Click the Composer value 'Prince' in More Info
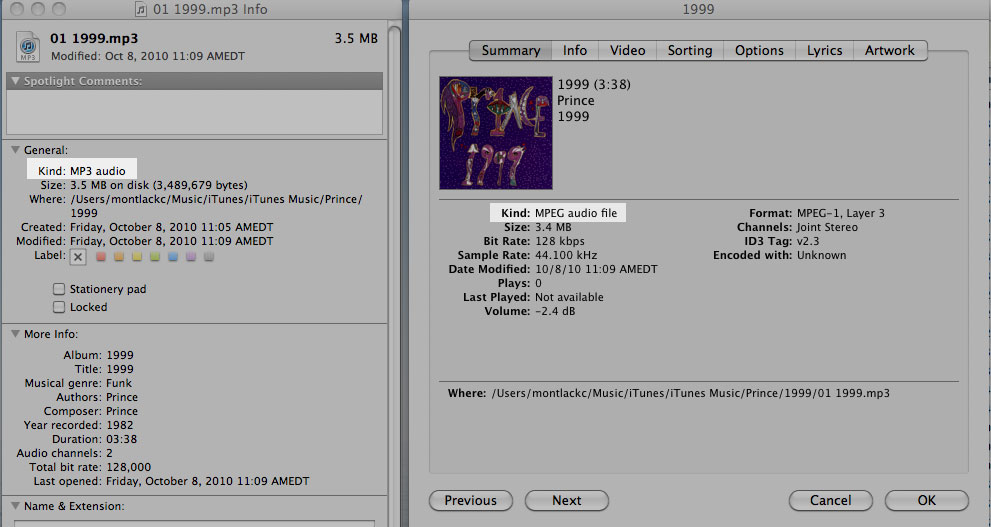Viewport: 991px width, 527px height. tap(122, 411)
